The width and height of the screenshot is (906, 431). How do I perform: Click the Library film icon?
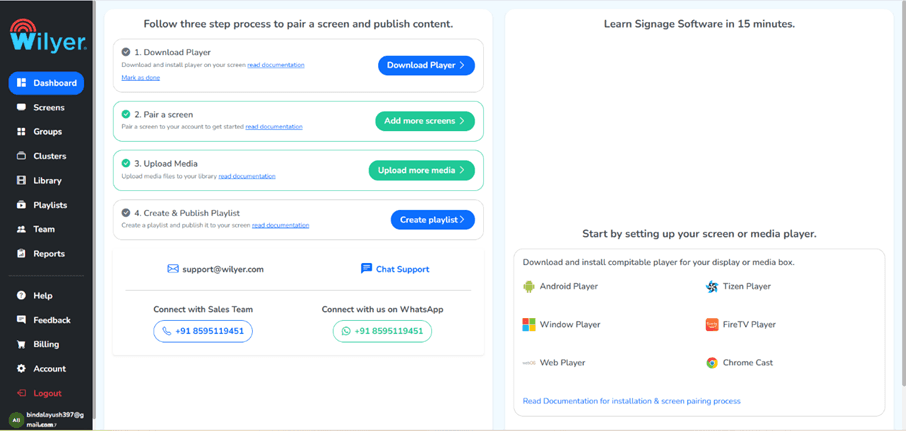click(21, 180)
